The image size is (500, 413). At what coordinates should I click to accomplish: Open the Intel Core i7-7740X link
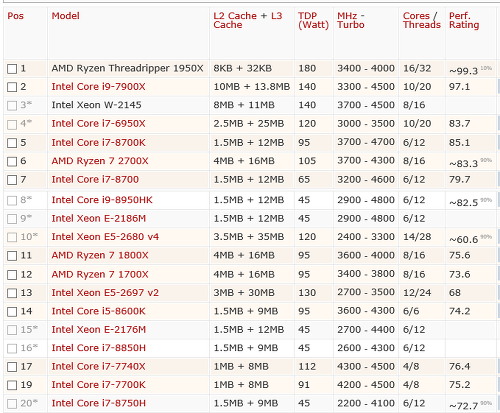pos(98,367)
